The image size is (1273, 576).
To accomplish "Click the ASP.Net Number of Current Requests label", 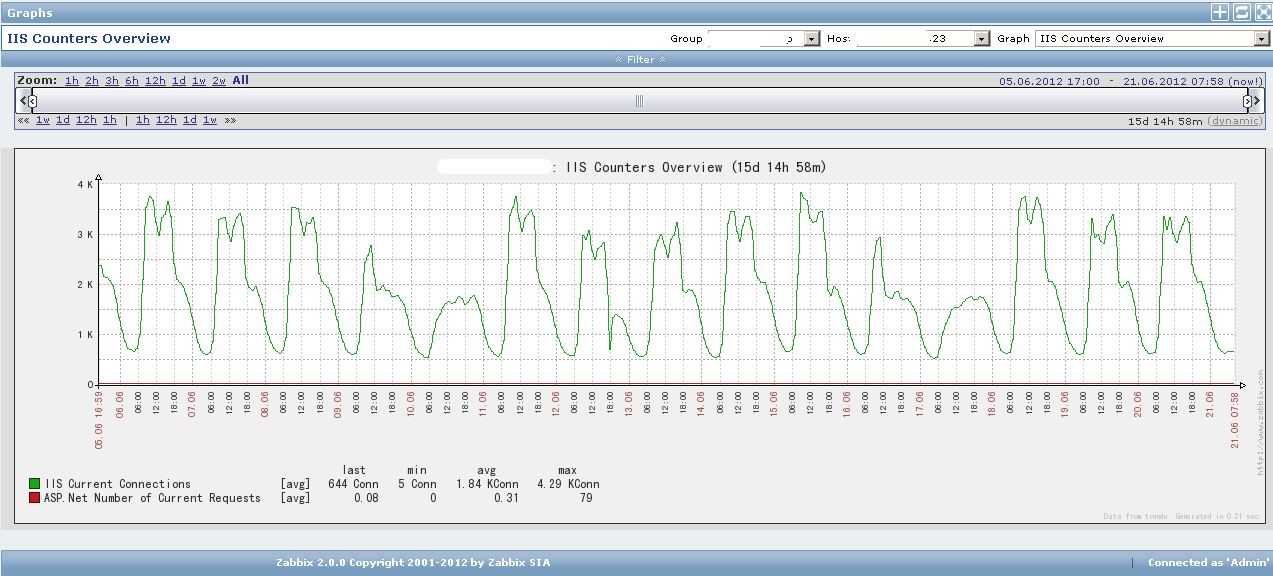I will 153,498.
